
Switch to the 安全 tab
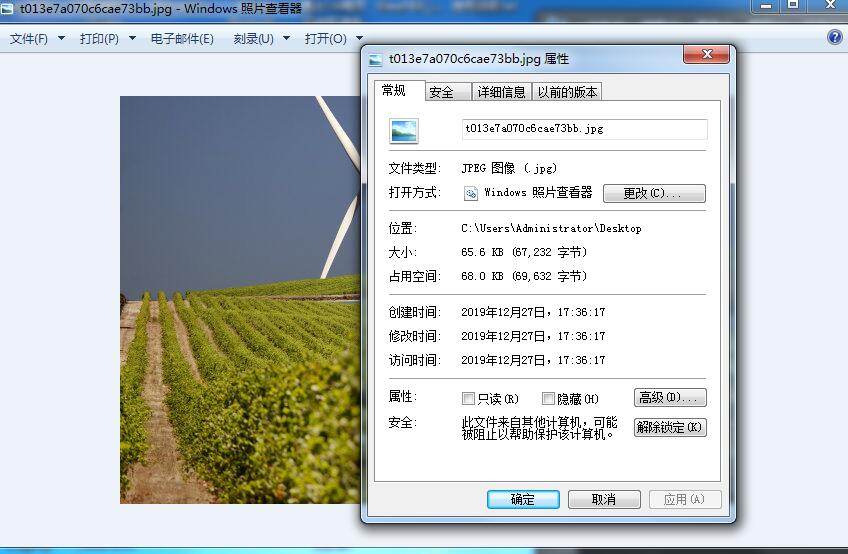pyautogui.click(x=441, y=92)
